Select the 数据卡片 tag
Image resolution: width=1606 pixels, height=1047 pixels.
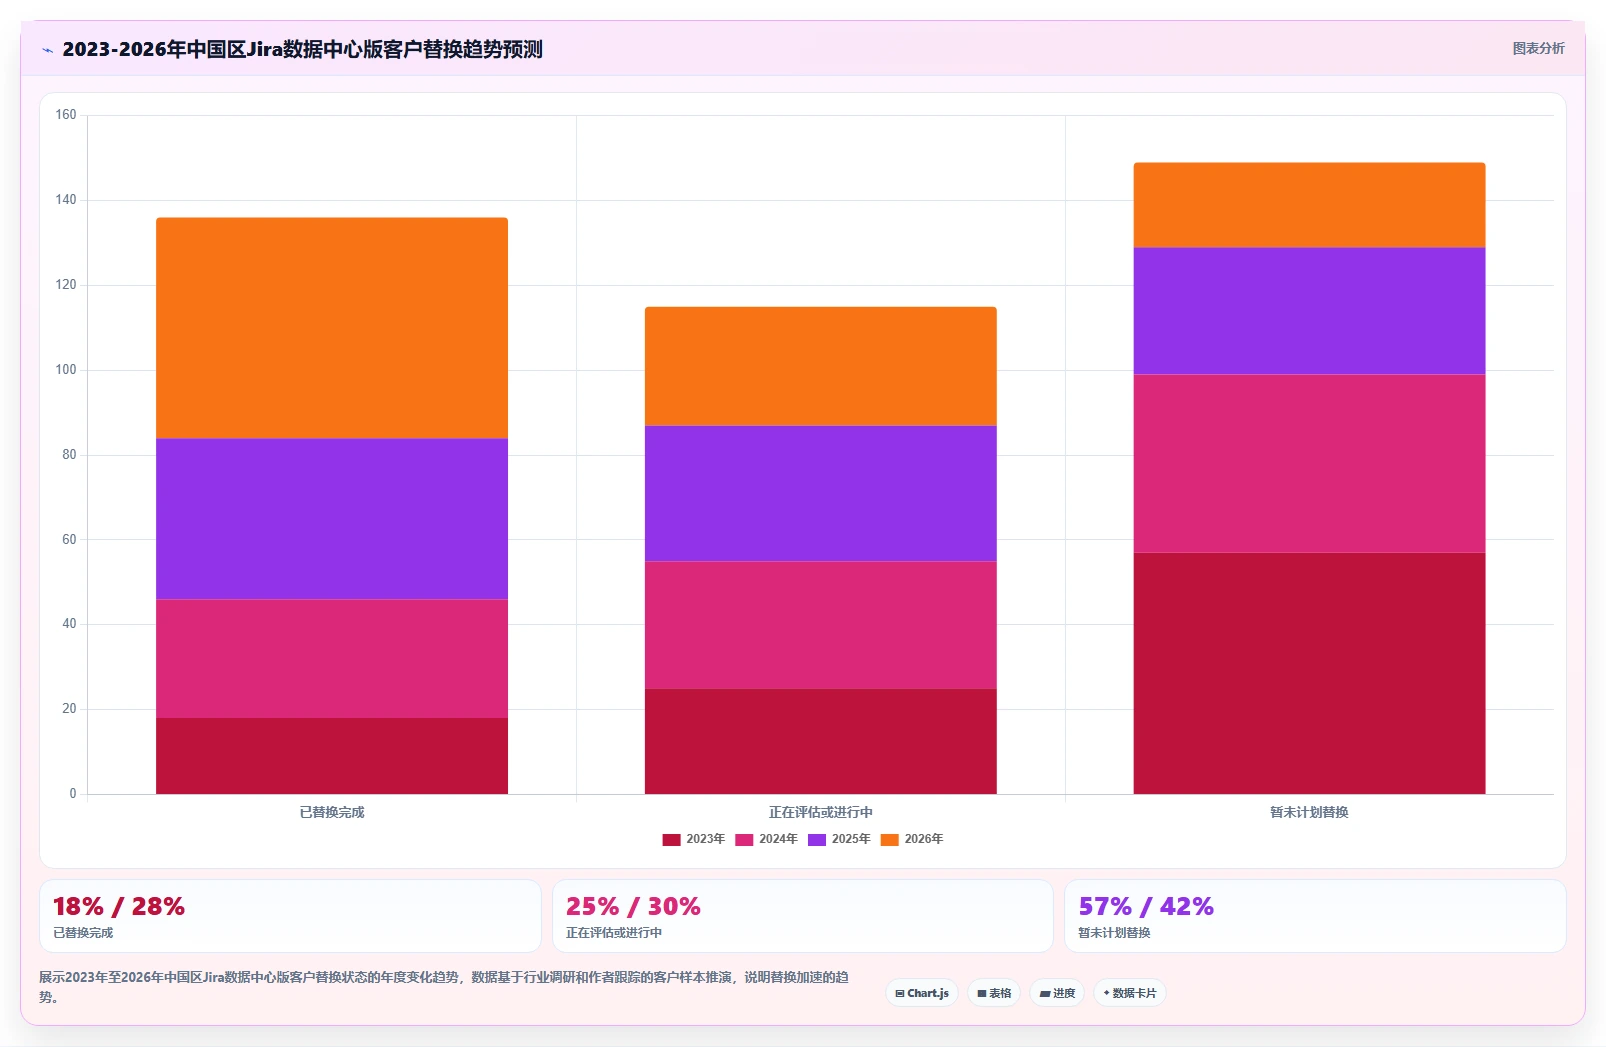pos(1130,993)
